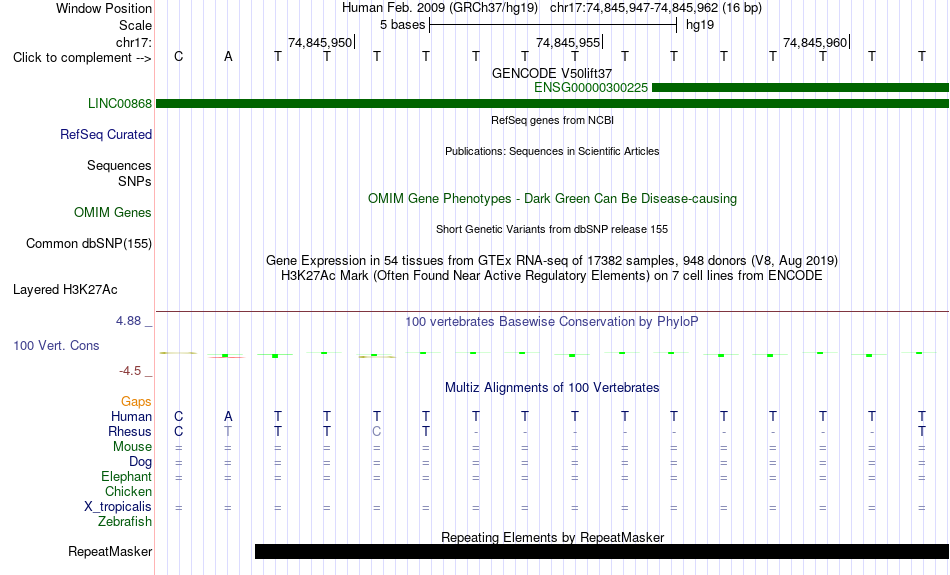
Task: Click the '5 bases' scale bar
Action: click(x=553, y=25)
